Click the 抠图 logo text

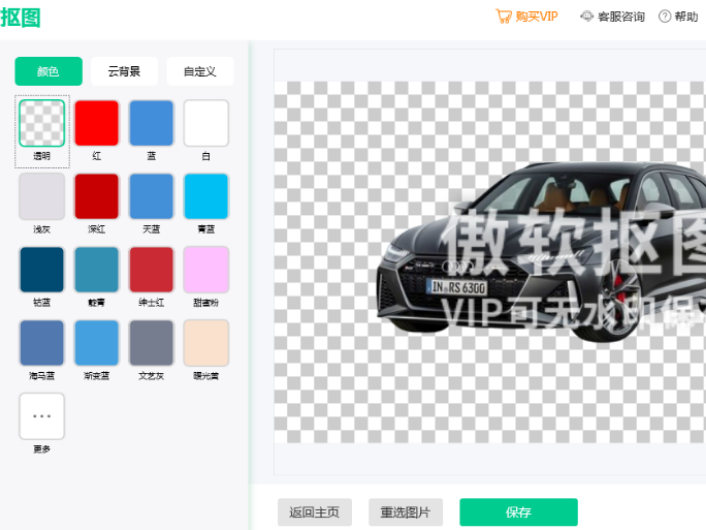(x=20, y=18)
